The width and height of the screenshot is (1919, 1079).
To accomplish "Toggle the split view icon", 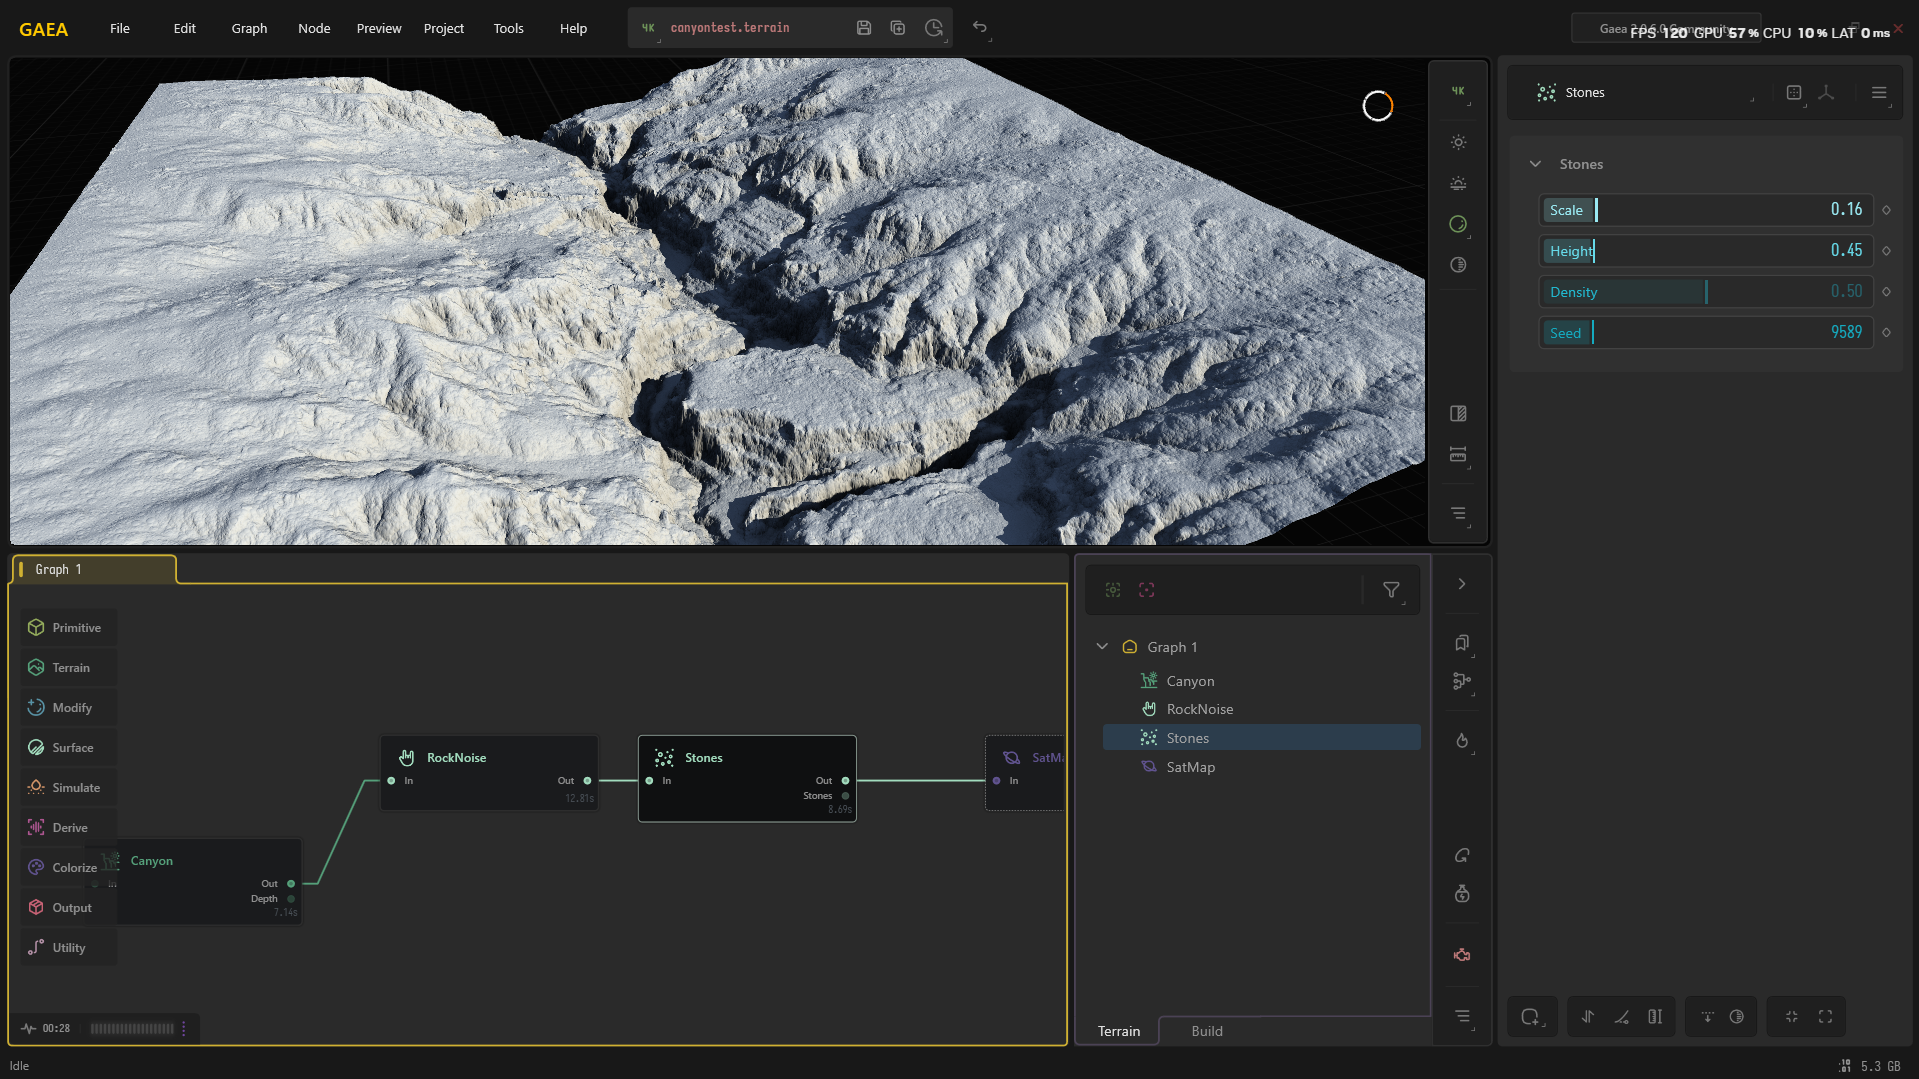I will click(x=1458, y=413).
